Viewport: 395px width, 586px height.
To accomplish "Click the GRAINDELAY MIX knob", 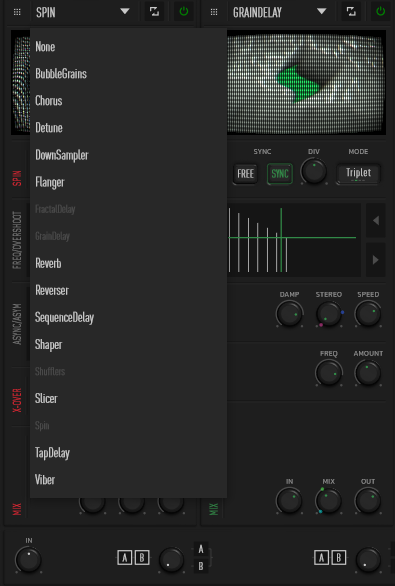I will (329, 501).
